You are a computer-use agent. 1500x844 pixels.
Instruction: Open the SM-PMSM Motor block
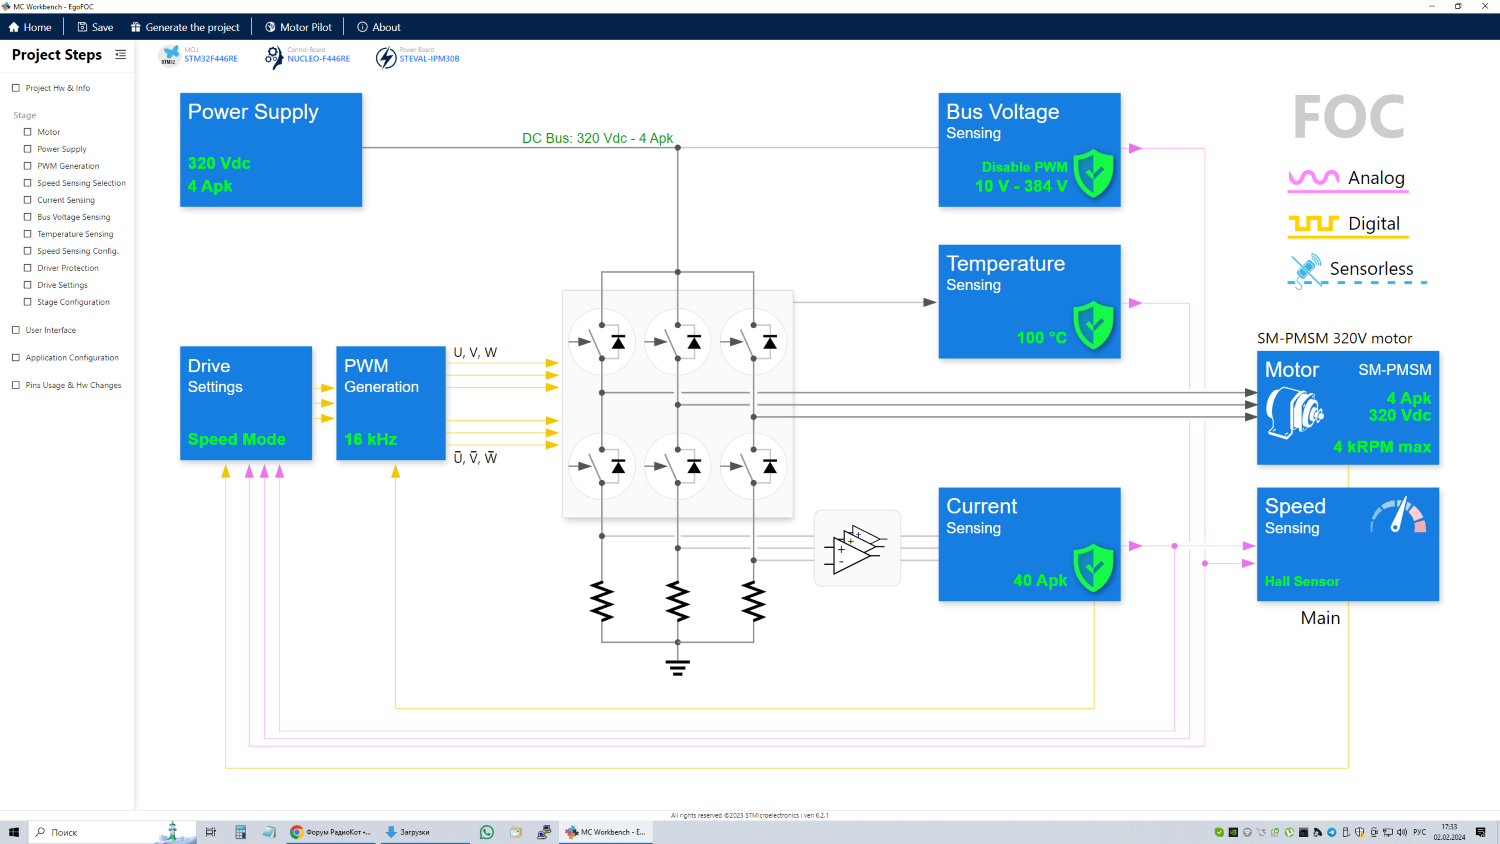(x=1348, y=407)
